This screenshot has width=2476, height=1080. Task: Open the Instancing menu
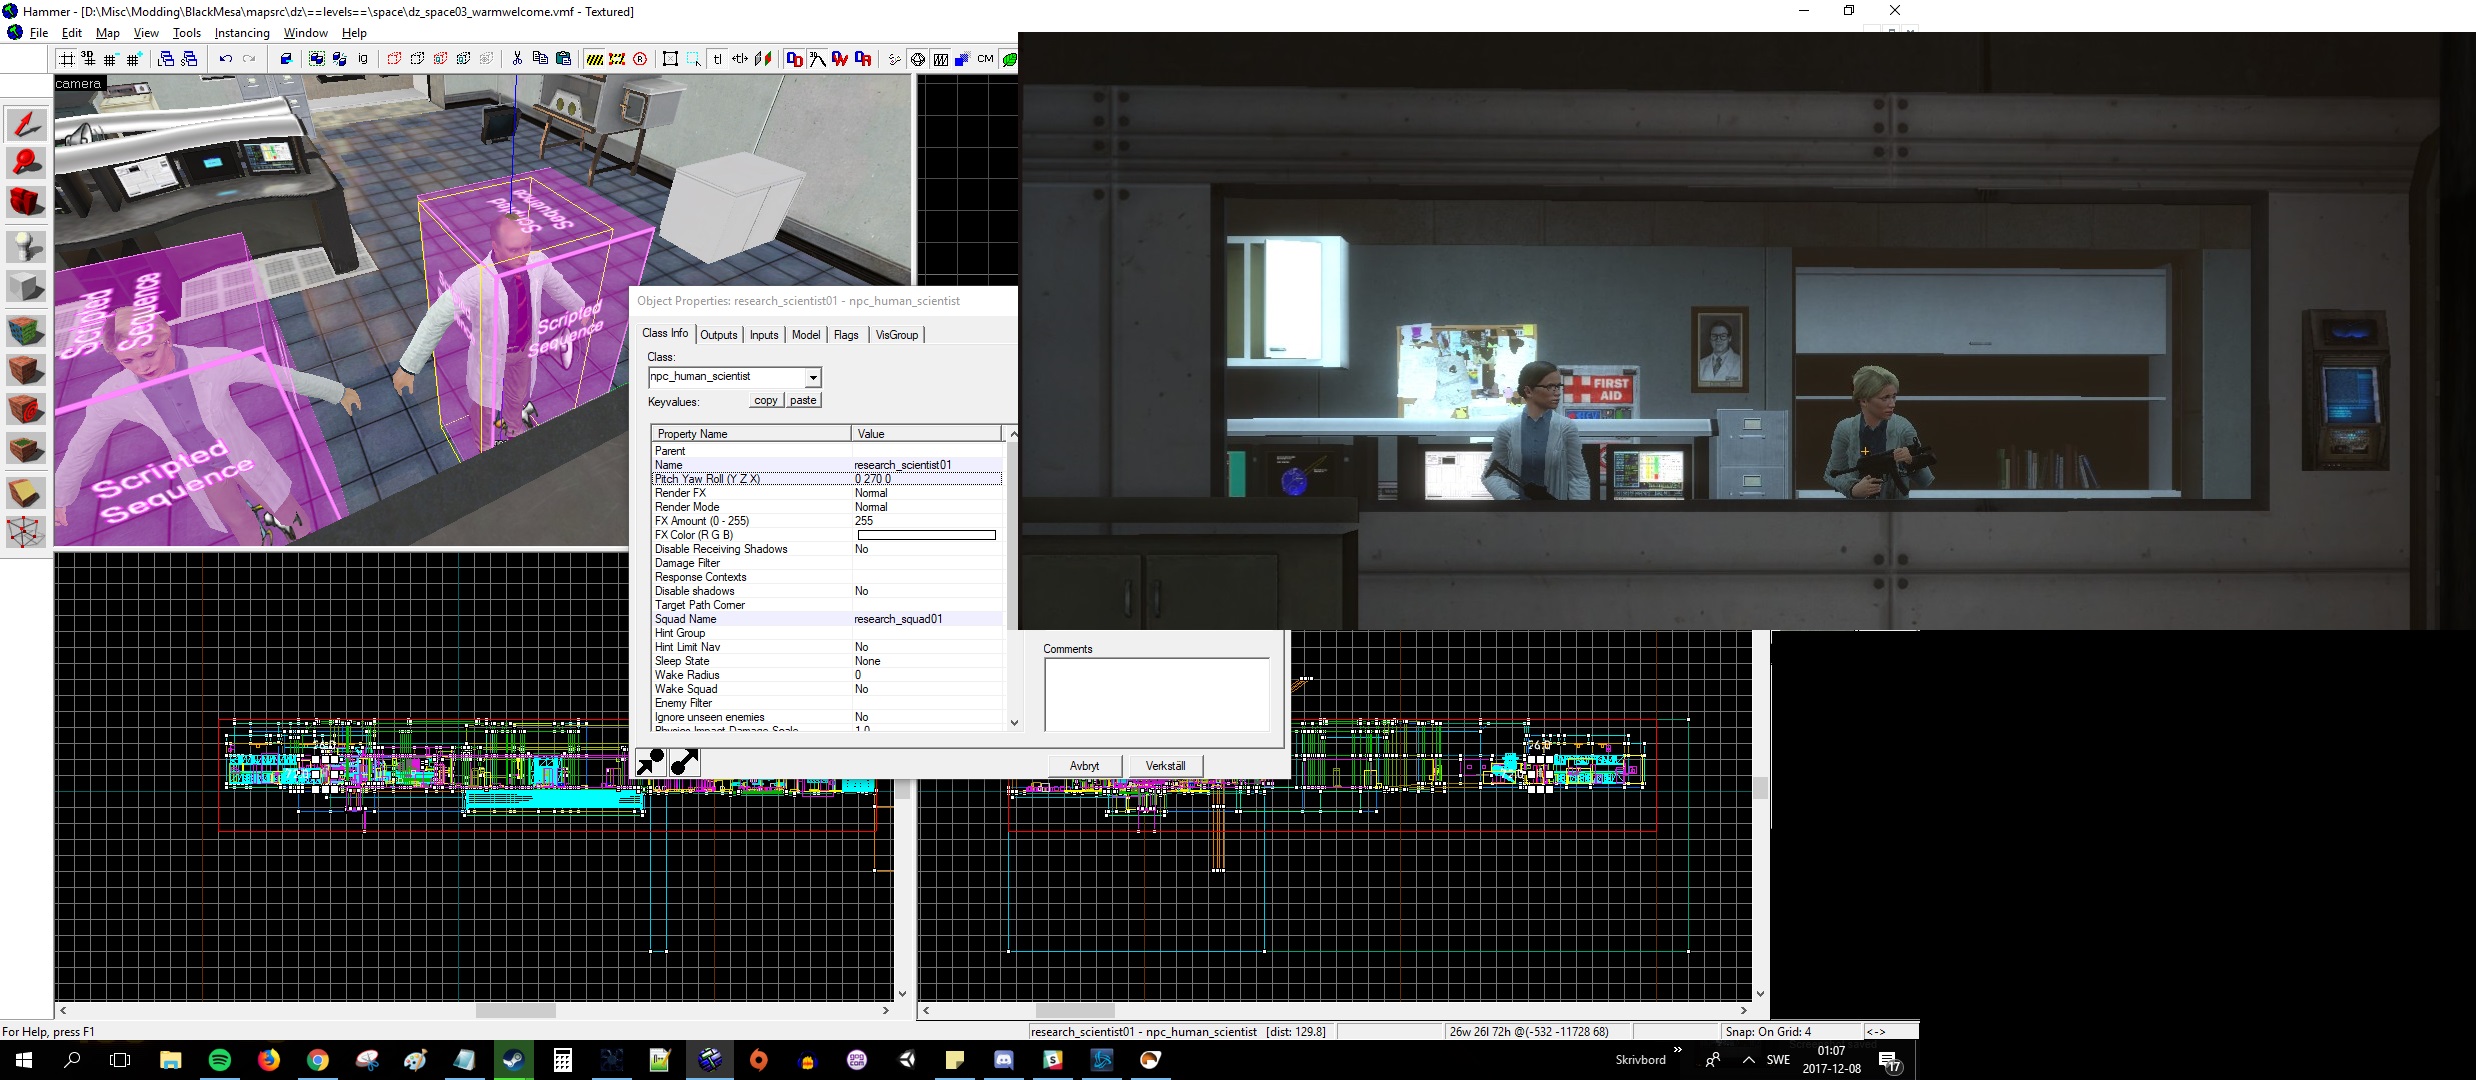[x=242, y=33]
